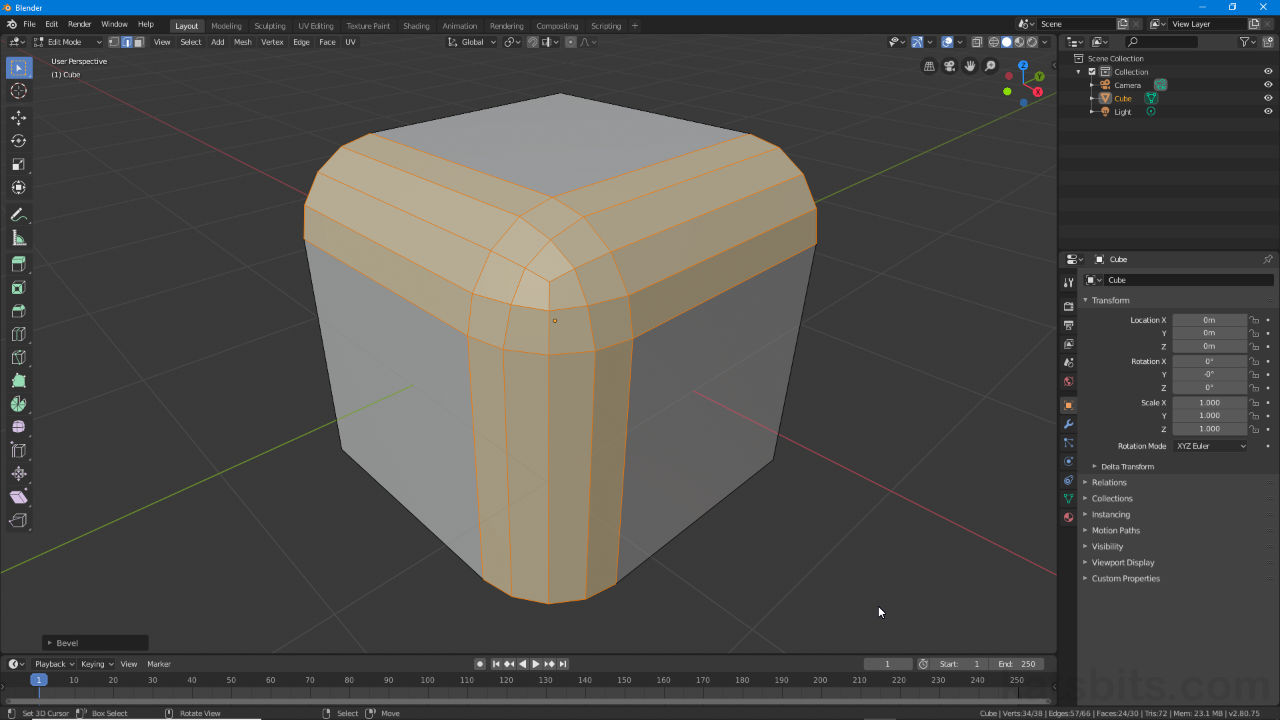This screenshot has height=720, width=1280.
Task: Enable face select mode
Action: 138,42
